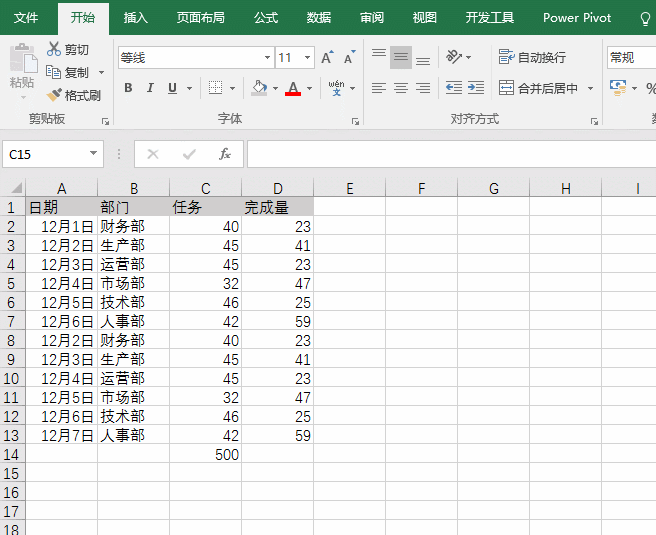Image resolution: width=656 pixels, height=535 pixels.
Task: Toggle bold formatting
Action: pos(128,88)
